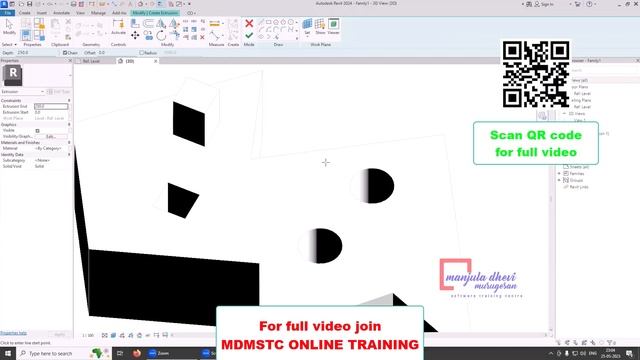Close the 3D view tab
Screen dimensions: 640x360
[156, 61]
